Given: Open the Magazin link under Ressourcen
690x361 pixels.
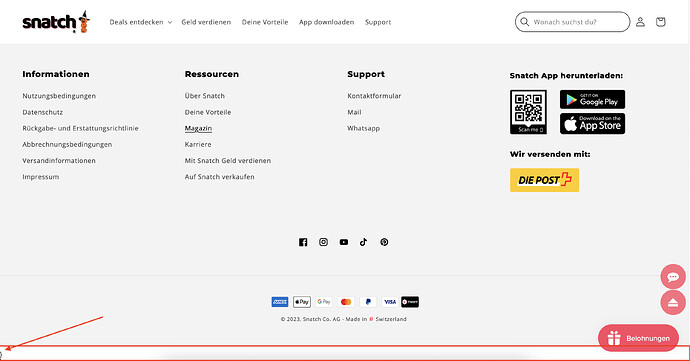Looking at the screenshot, I should (x=198, y=128).
